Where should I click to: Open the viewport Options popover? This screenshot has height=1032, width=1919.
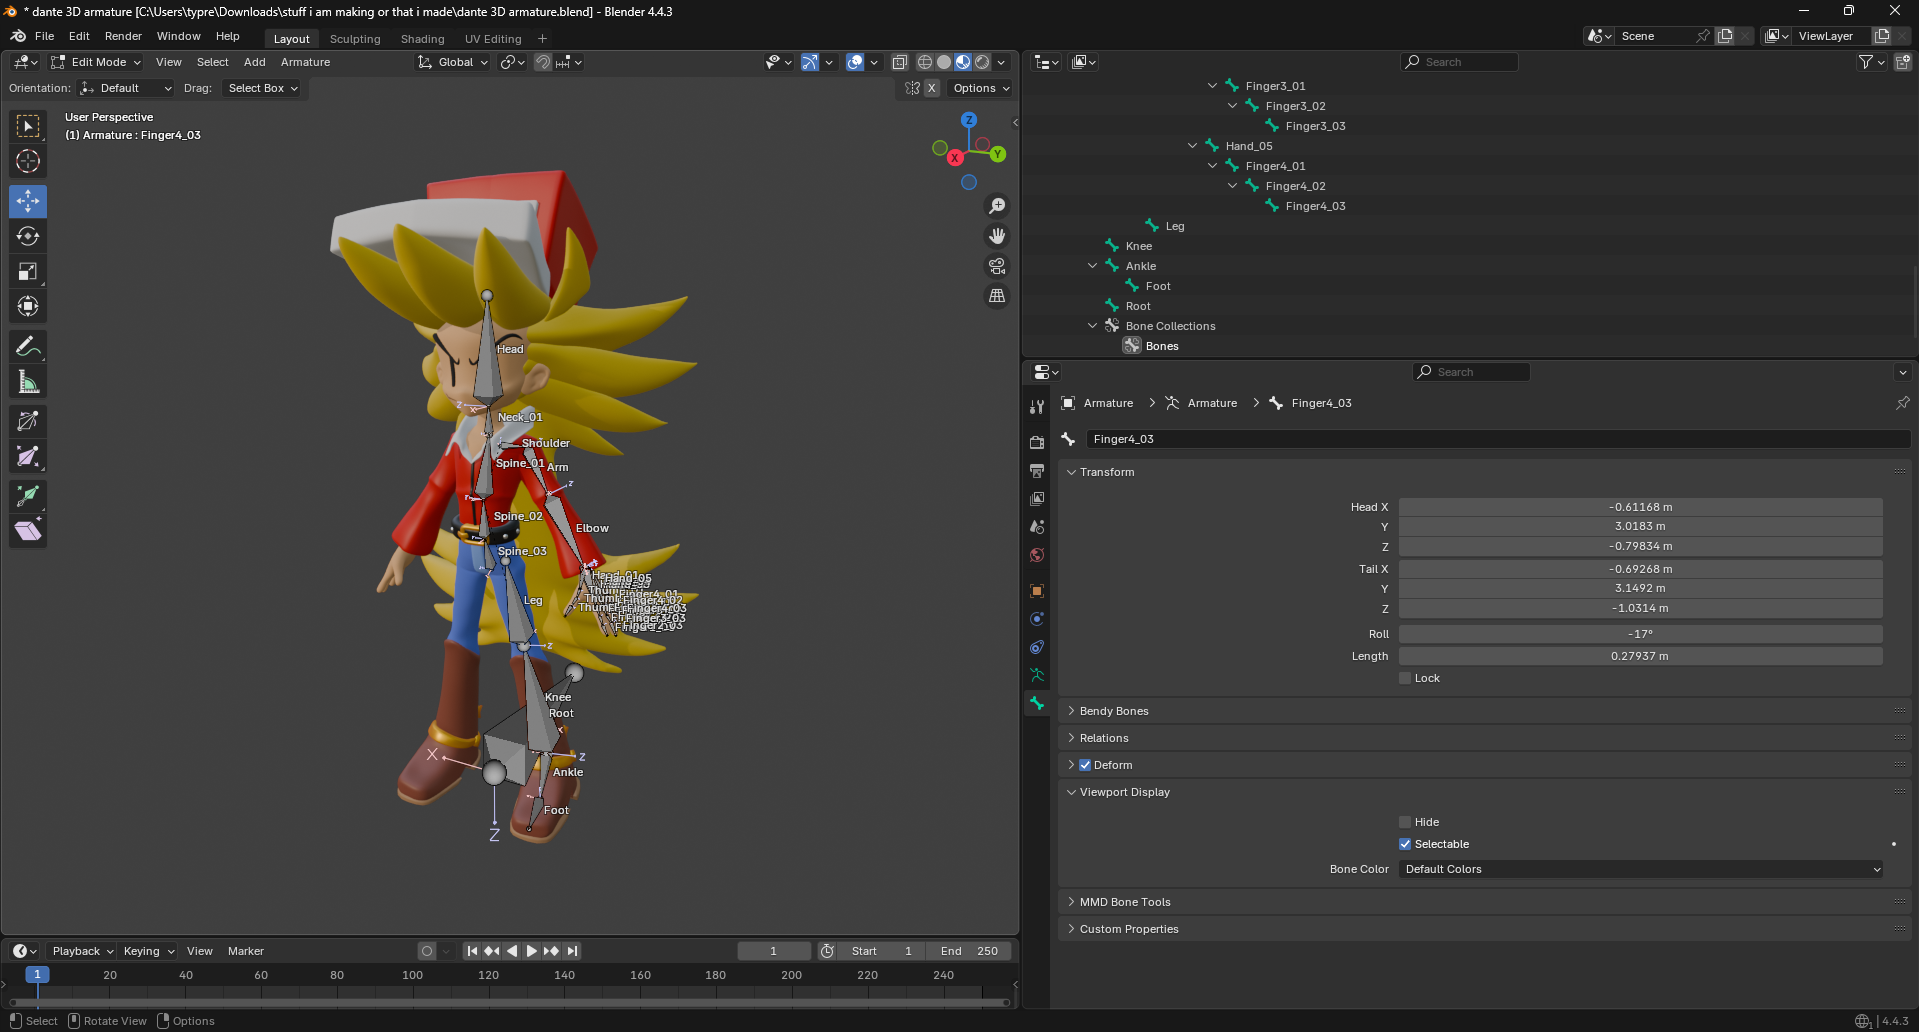(x=981, y=88)
